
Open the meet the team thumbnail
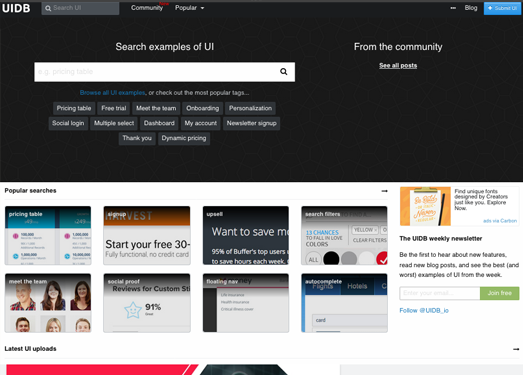tap(48, 303)
